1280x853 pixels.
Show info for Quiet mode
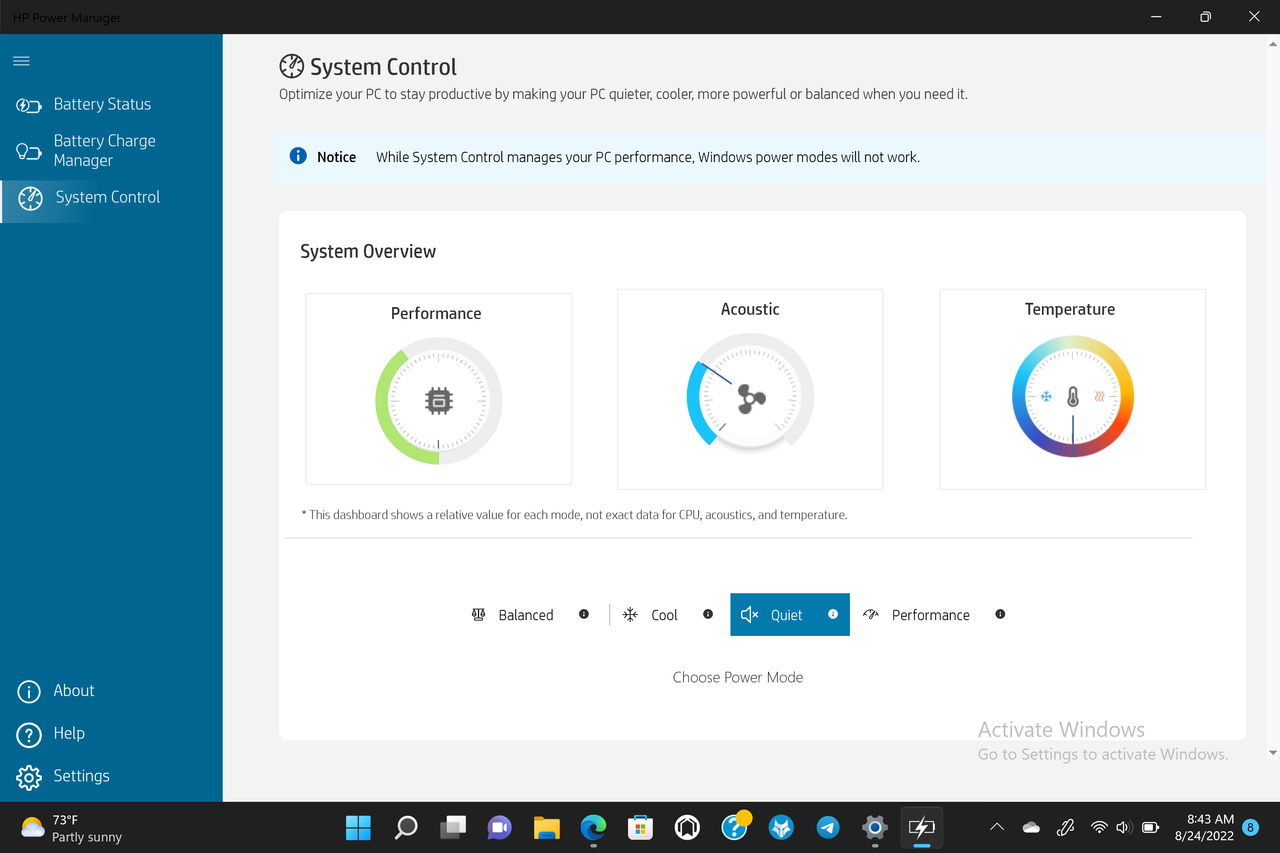click(833, 614)
